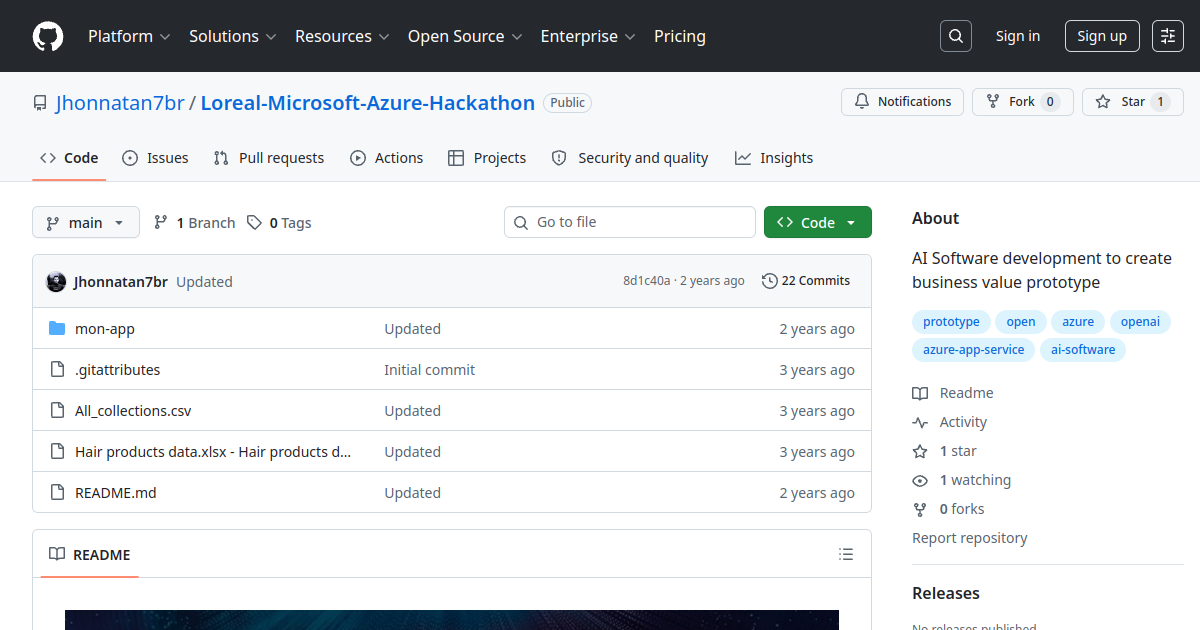Switch to the Projects tab
This screenshot has width=1200, height=630.
487,158
